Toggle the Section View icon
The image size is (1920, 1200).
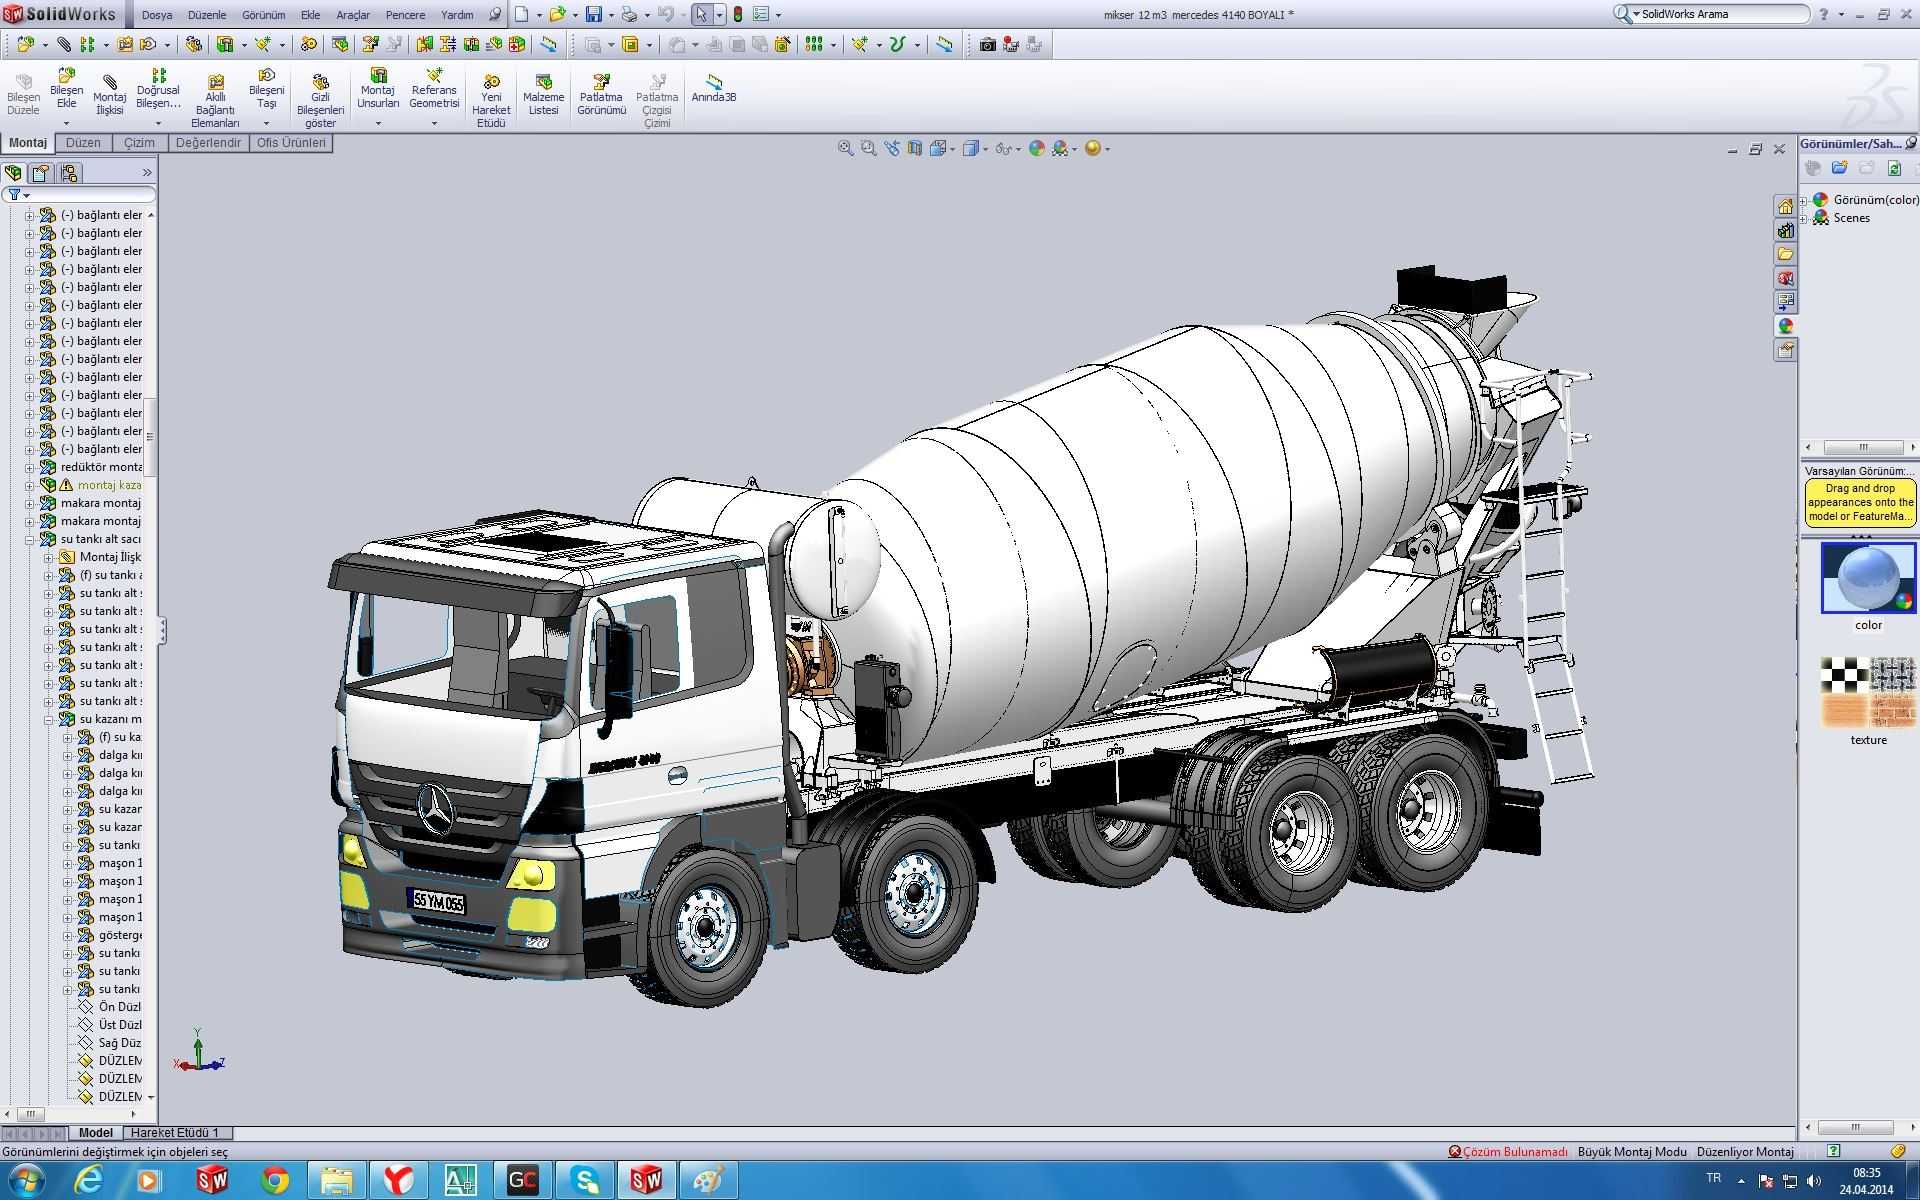tap(914, 148)
